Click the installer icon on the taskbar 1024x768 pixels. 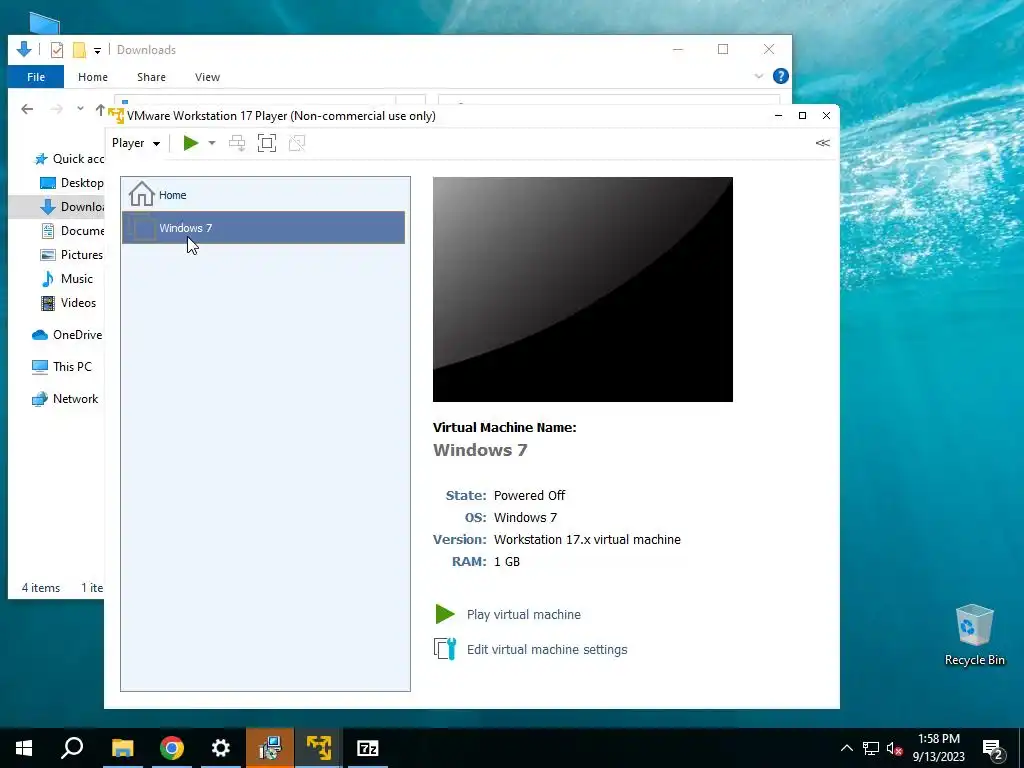(x=270, y=748)
